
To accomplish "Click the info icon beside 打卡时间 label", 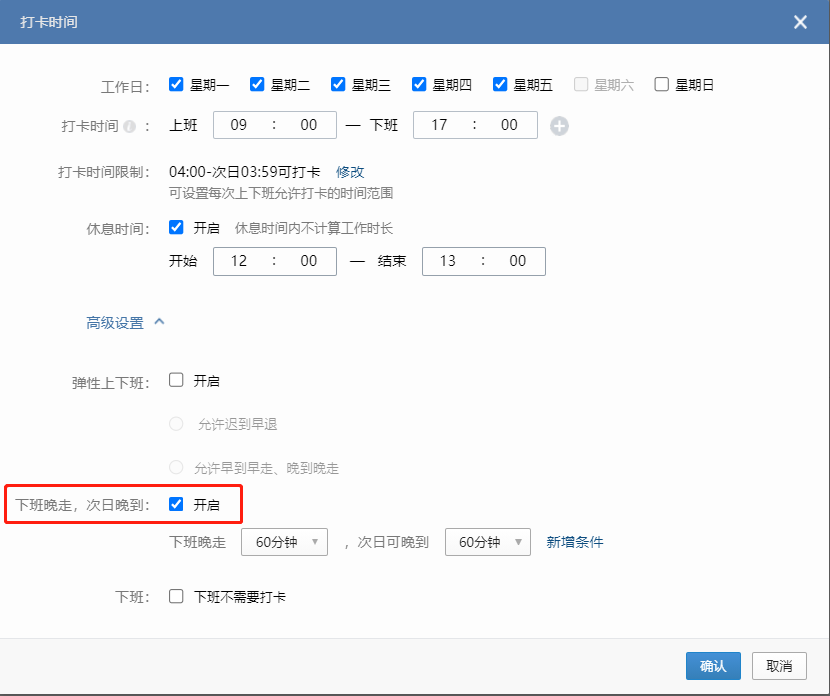I will tap(129, 126).
